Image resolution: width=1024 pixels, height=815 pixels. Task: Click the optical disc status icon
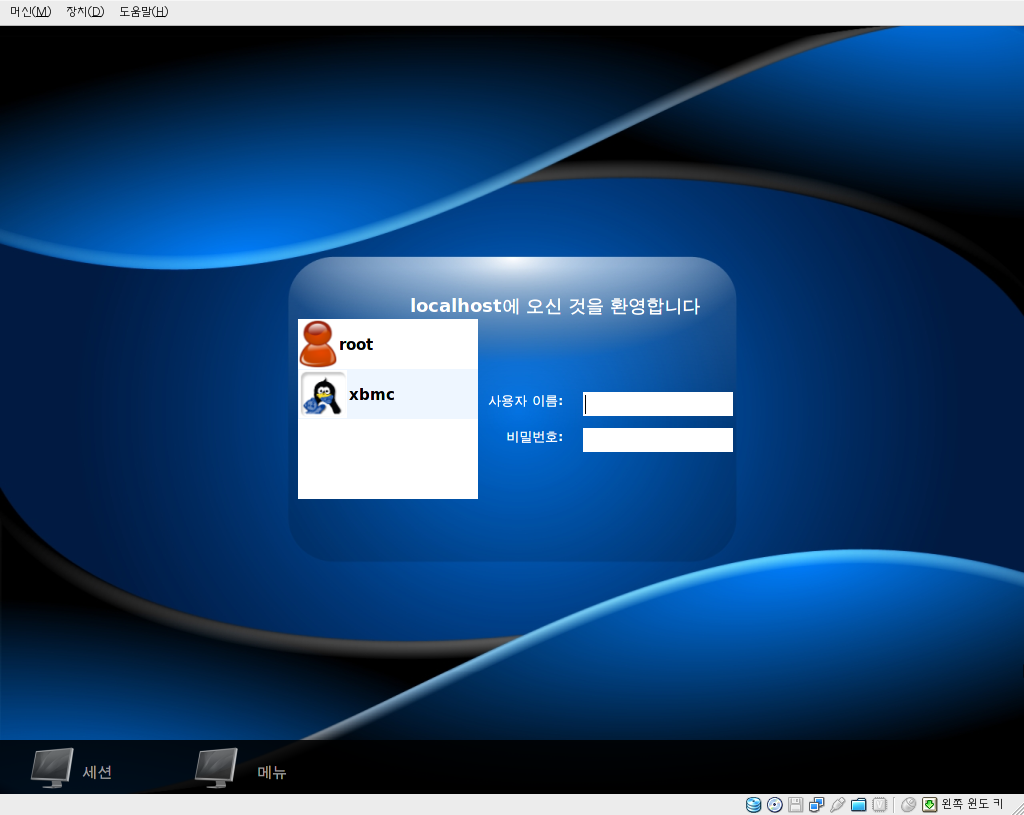coord(775,805)
